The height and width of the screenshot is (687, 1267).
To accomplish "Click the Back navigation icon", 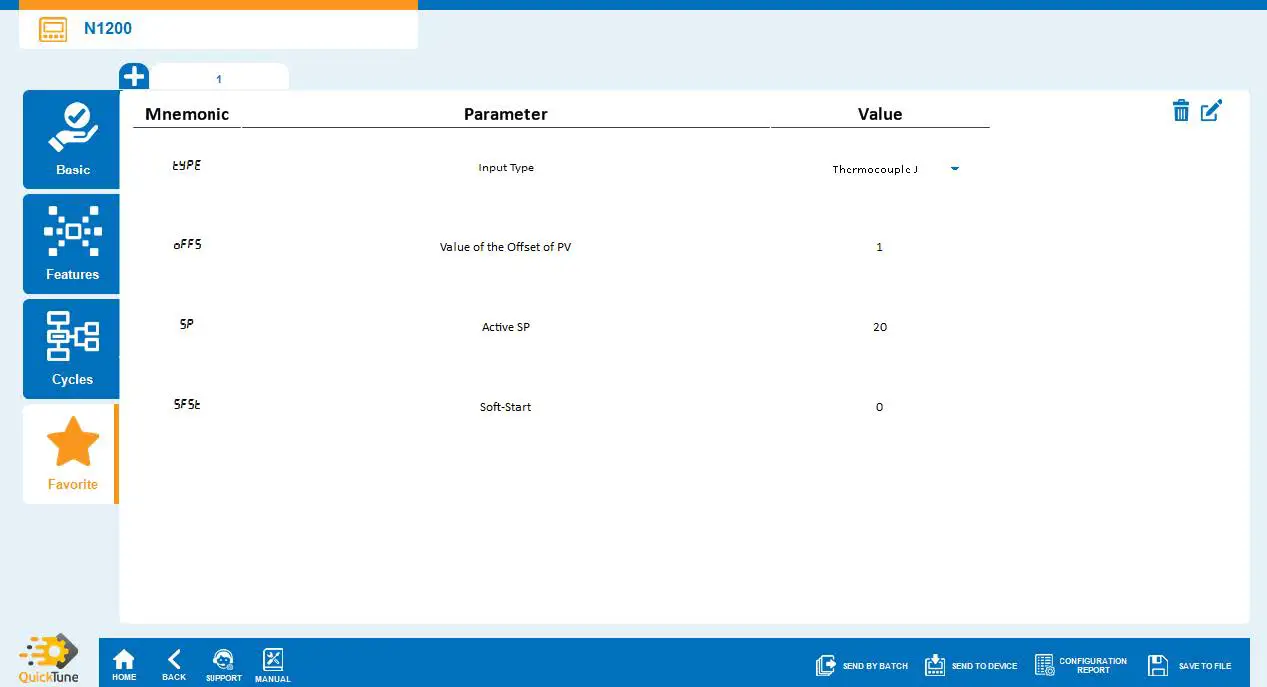I will [x=173, y=663].
